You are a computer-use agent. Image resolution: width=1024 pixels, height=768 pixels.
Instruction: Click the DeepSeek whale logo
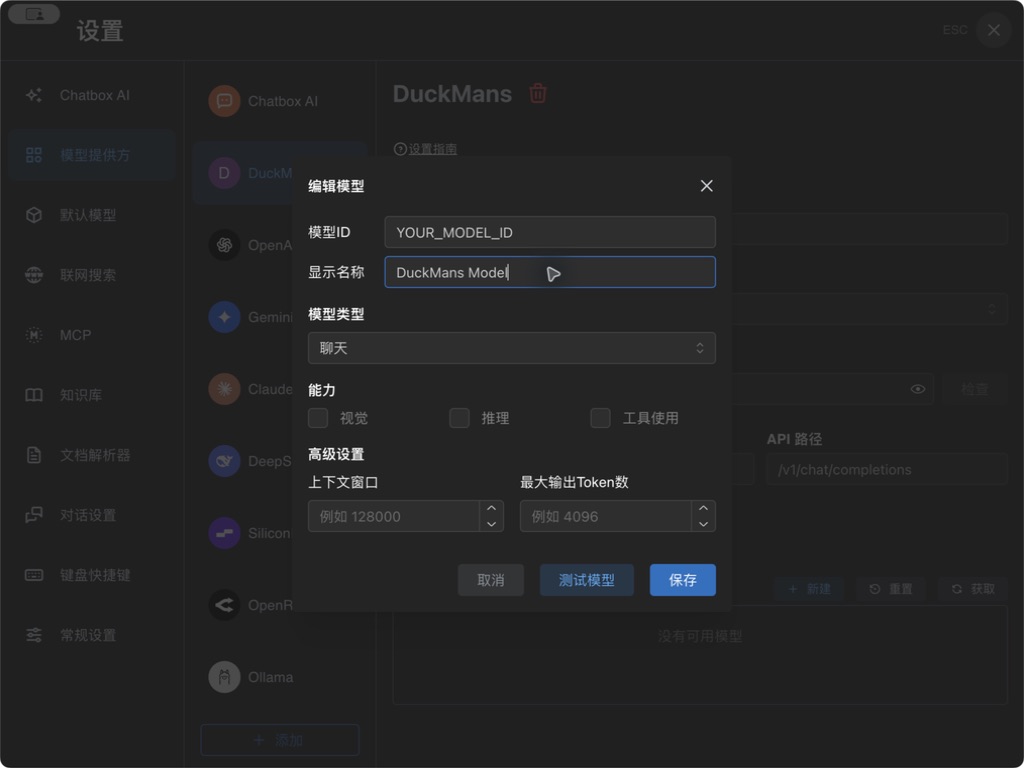click(x=225, y=461)
